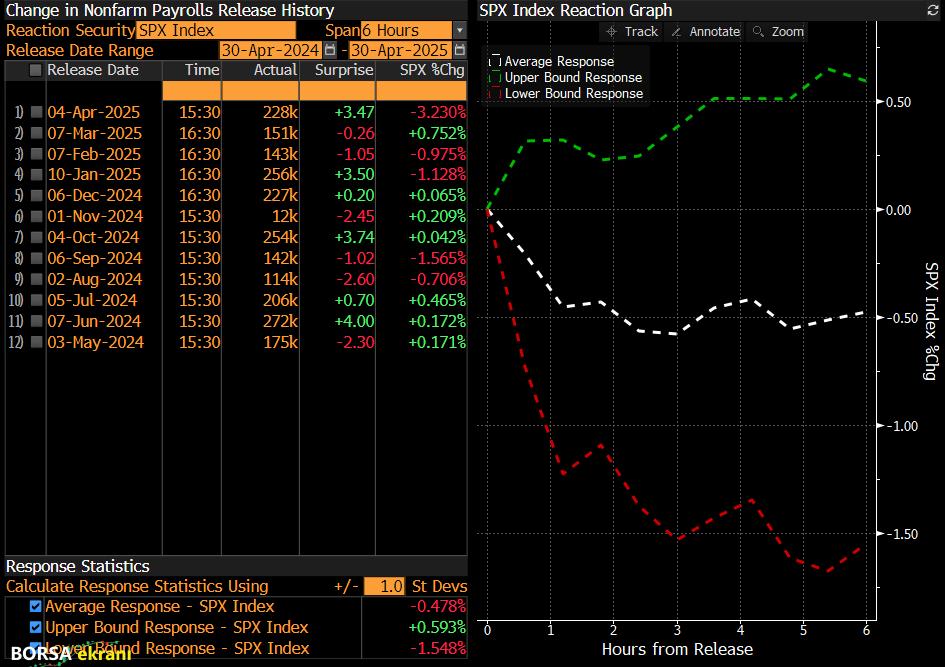945x667 pixels.
Task: Click Average Response legend marker
Action: coord(495,61)
